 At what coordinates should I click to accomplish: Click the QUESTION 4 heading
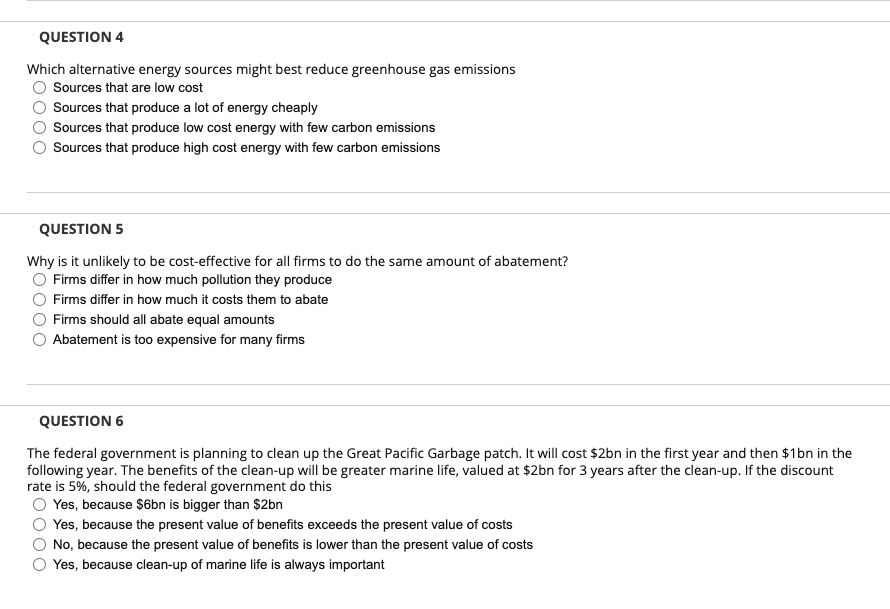click(80, 35)
